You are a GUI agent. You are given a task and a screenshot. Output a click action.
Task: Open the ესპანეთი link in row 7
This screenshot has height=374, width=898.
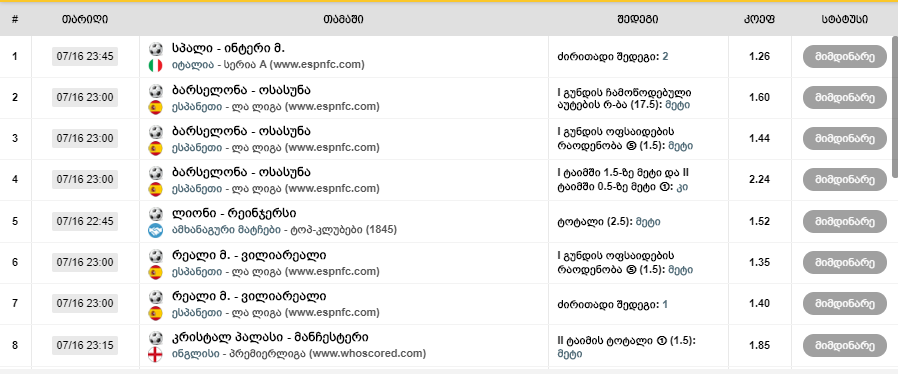pyautogui.click(x=196, y=313)
